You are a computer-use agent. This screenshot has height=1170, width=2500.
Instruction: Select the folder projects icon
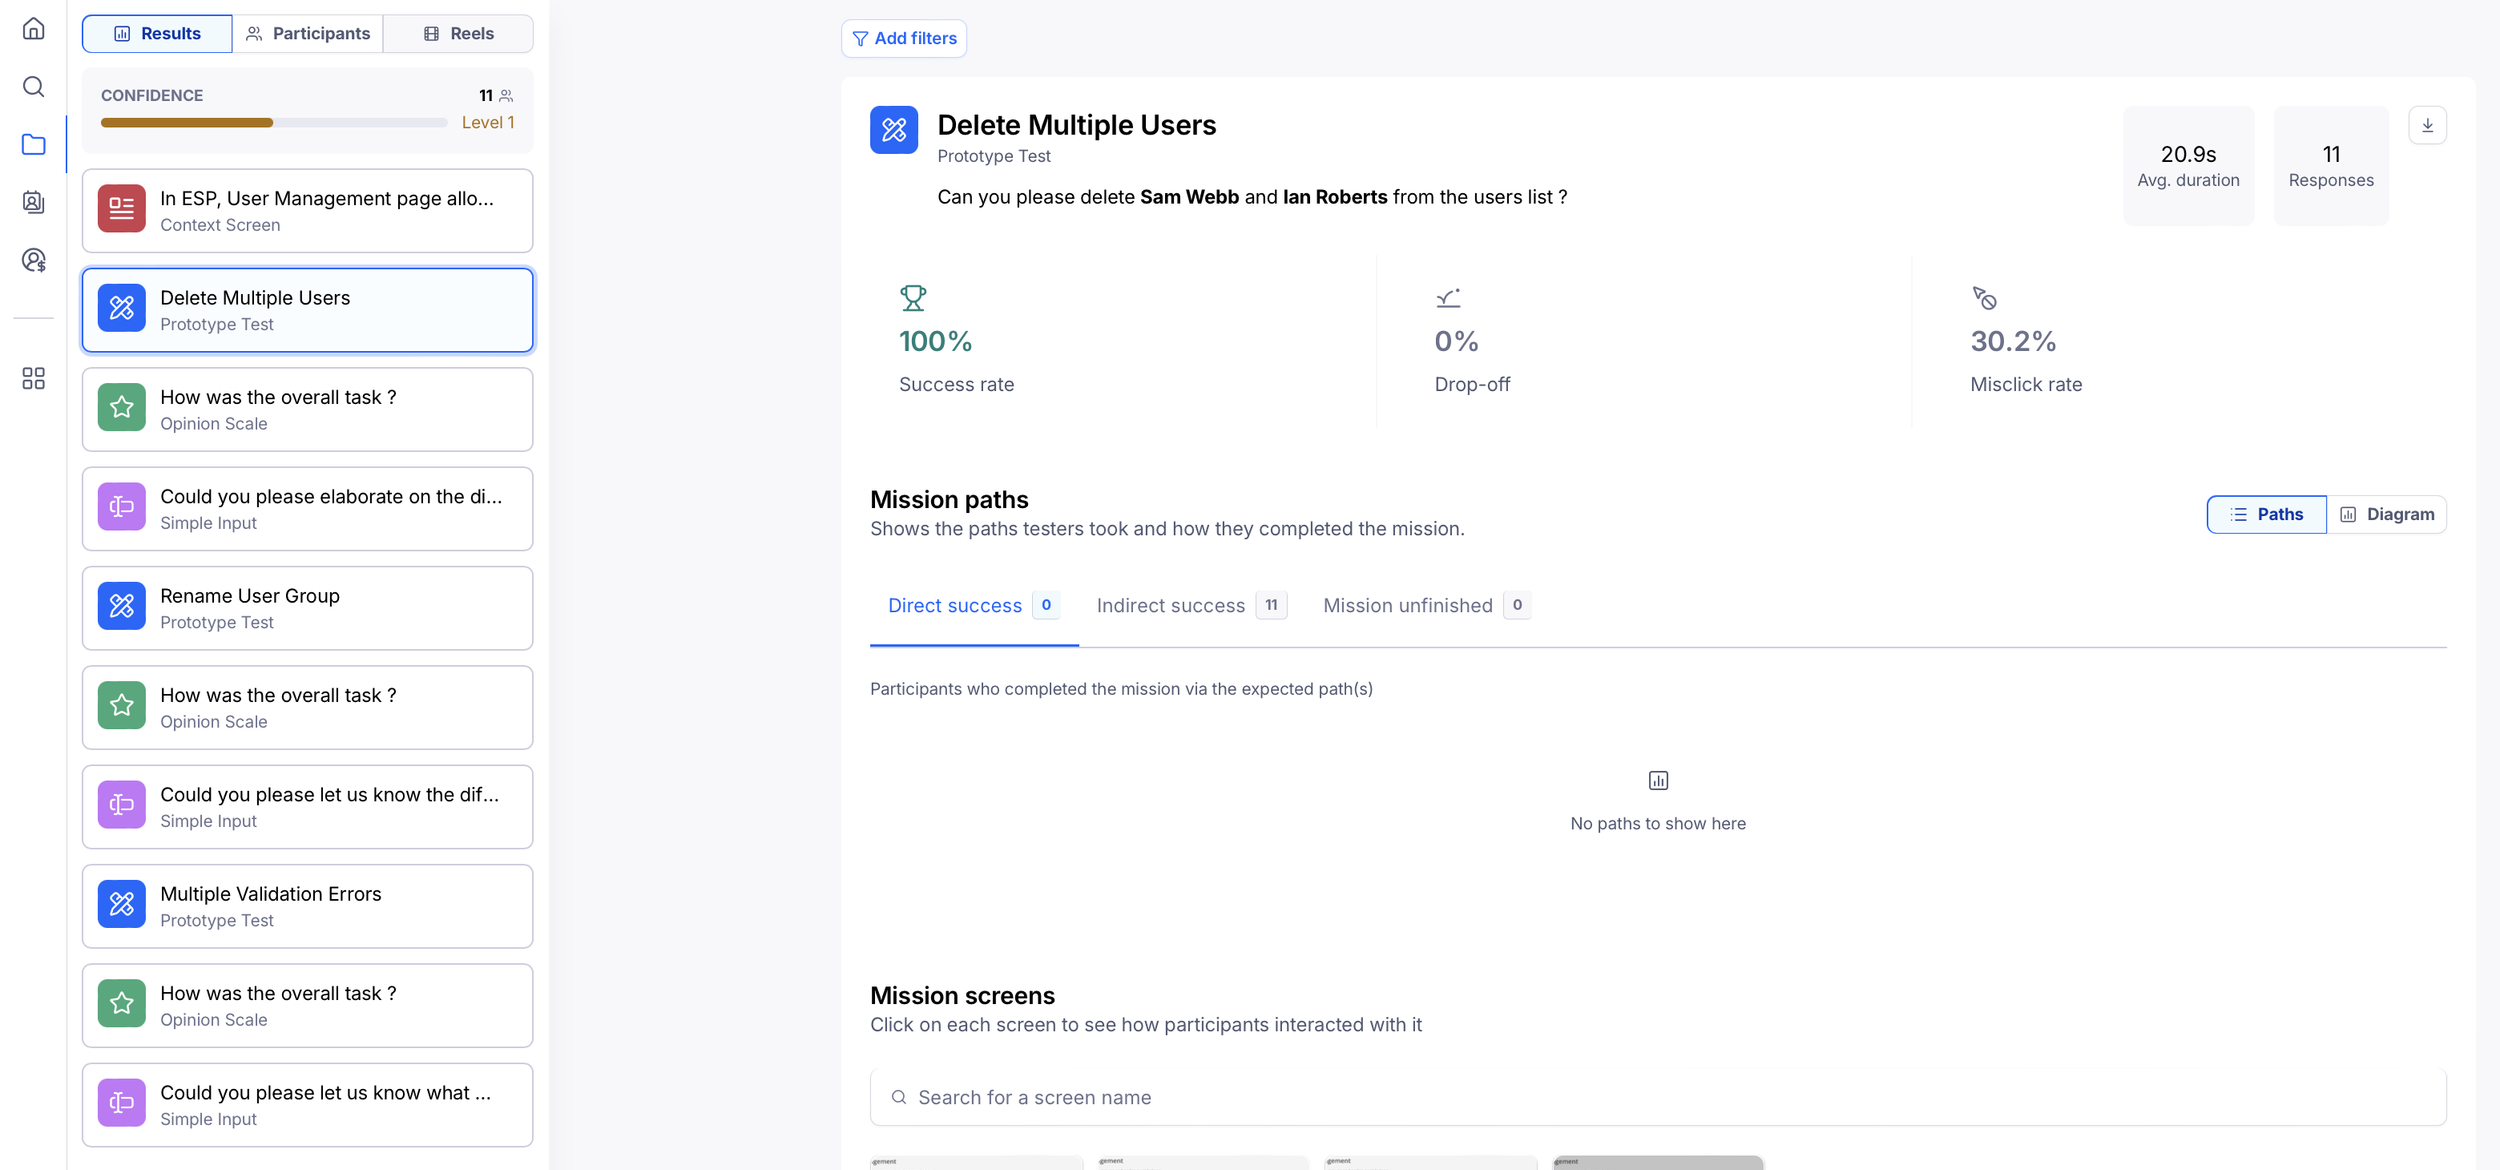pyautogui.click(x=33, y=144)
